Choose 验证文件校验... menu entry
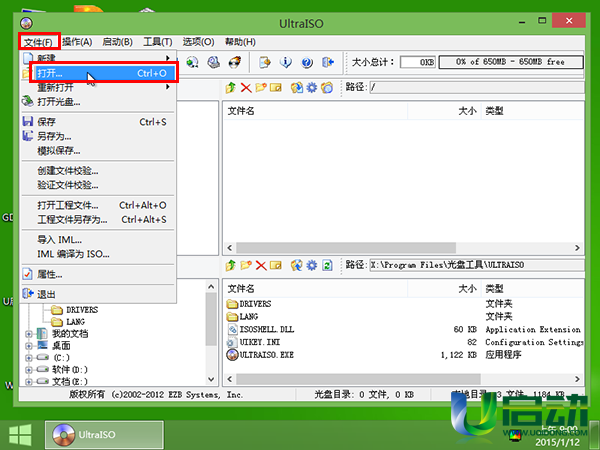Screen dimensions: 600x450 [x=98, y=185]
